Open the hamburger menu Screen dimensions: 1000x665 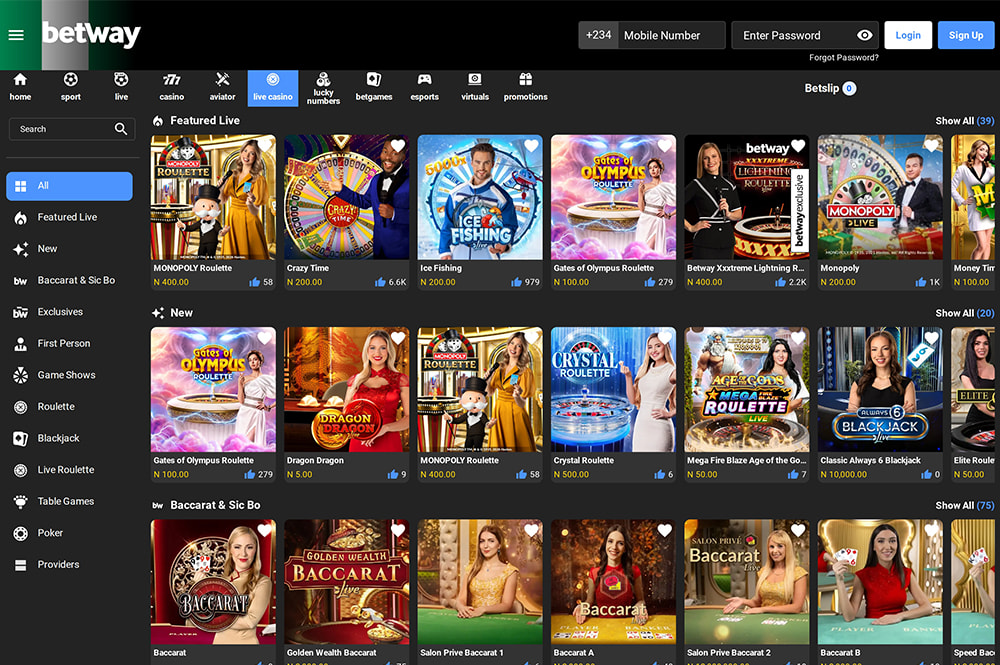[x=16, y=35]
